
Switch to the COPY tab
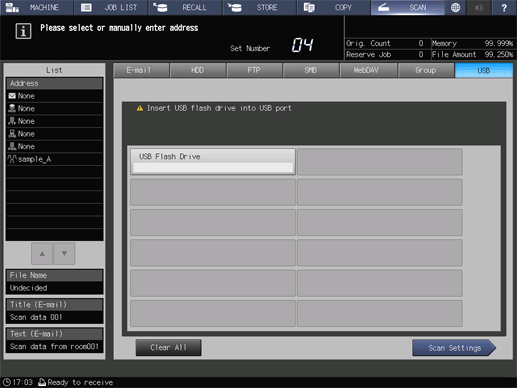[x=334, y=8]
